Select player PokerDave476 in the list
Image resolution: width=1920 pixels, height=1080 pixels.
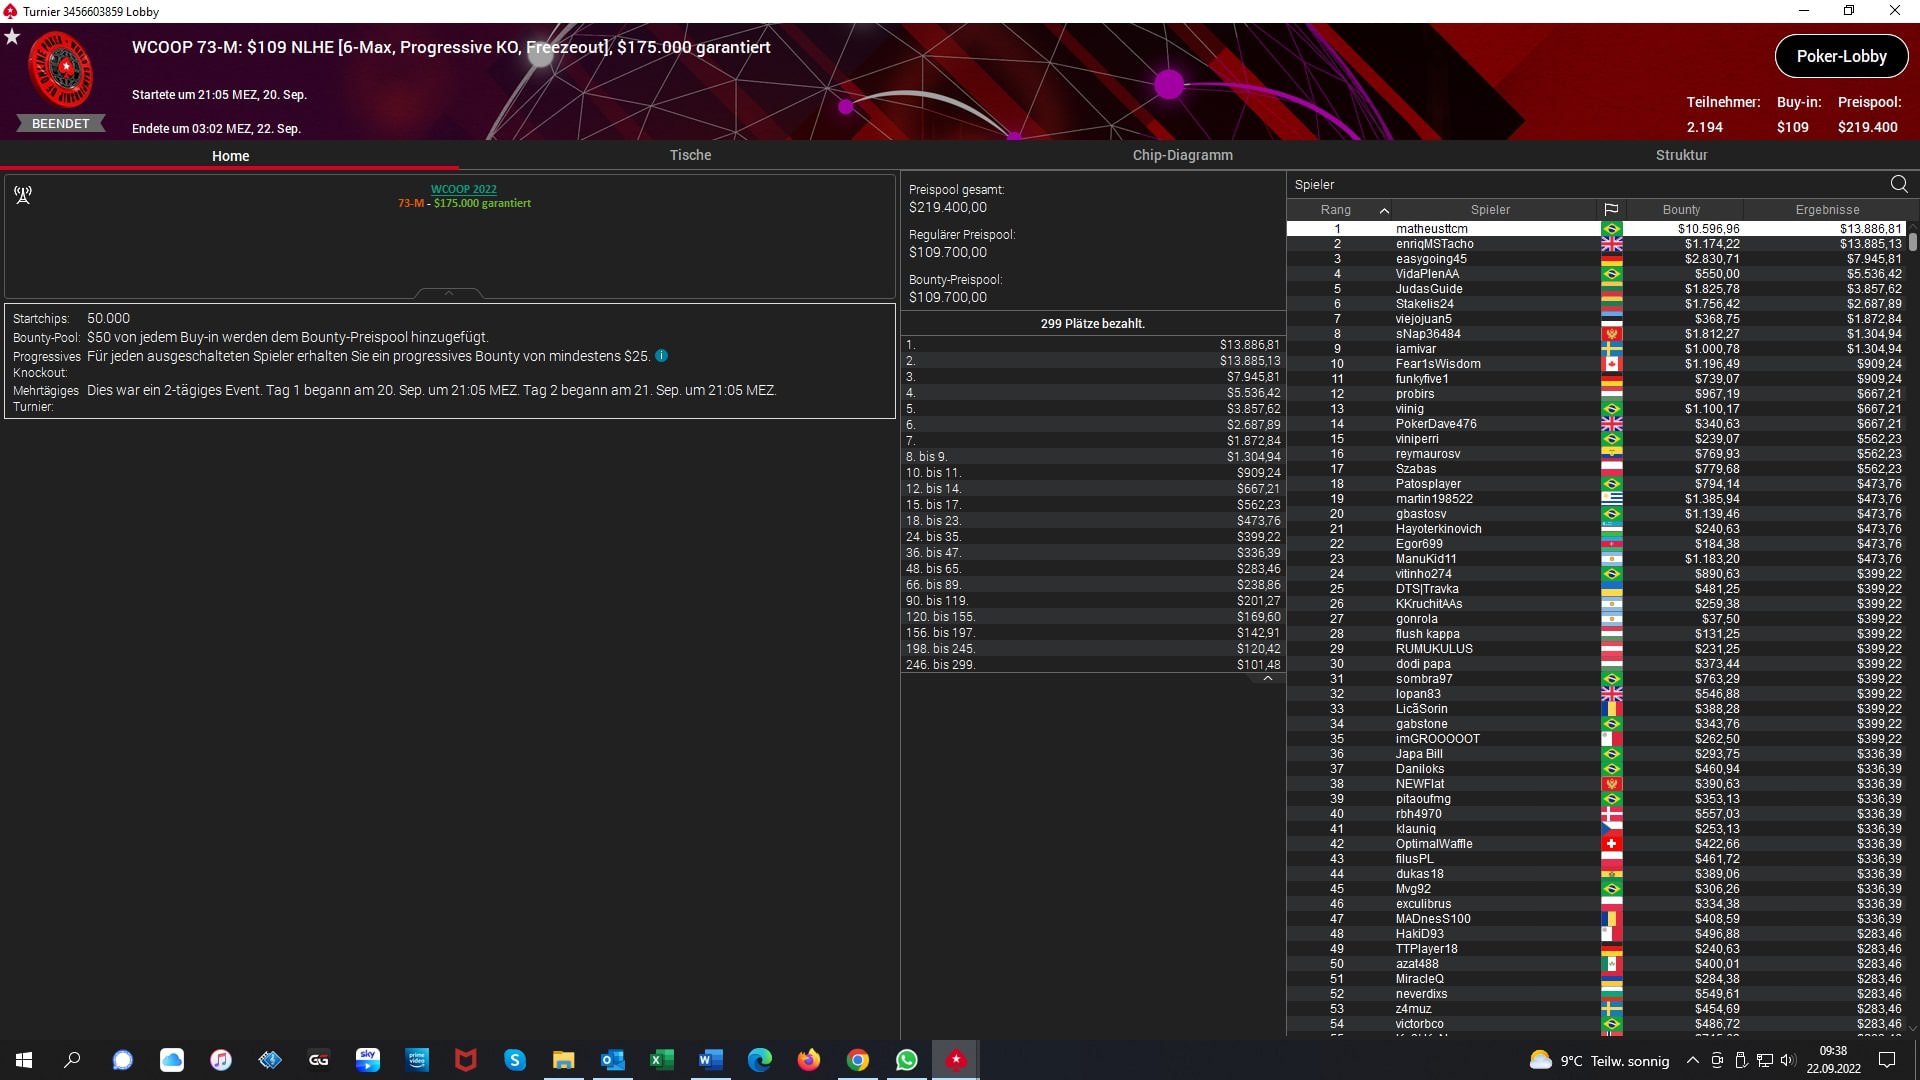click(x=1596, y=424)
